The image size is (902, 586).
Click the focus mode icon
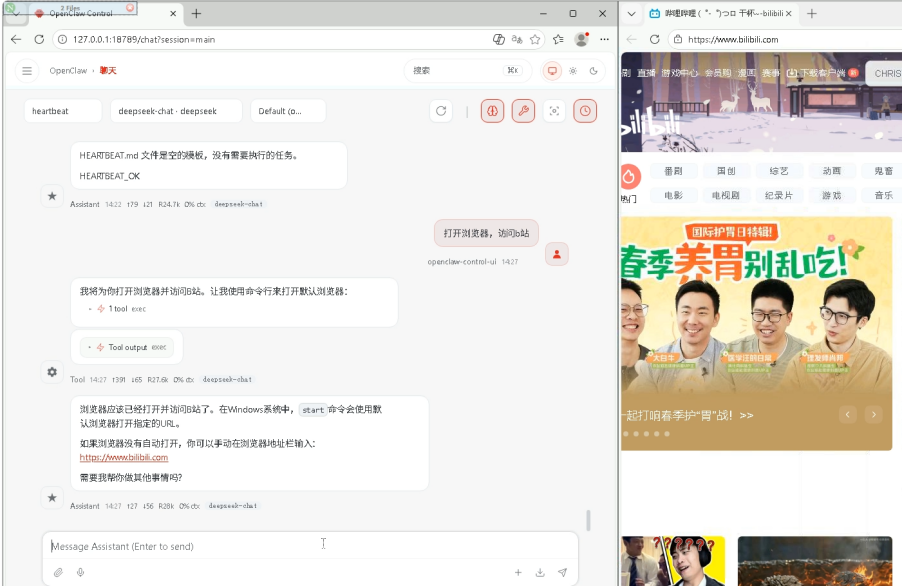554,111
